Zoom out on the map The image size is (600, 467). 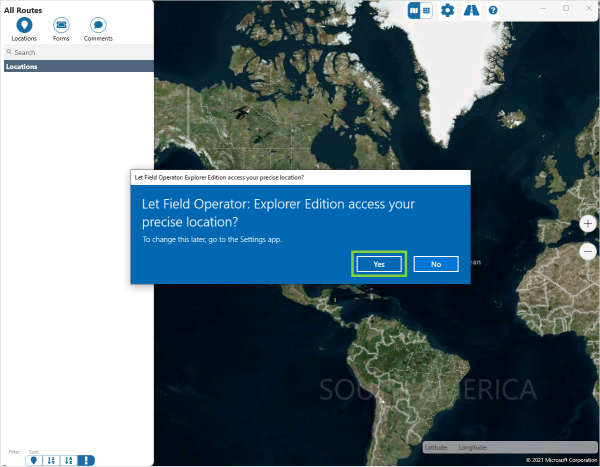[x=588, y=252]
